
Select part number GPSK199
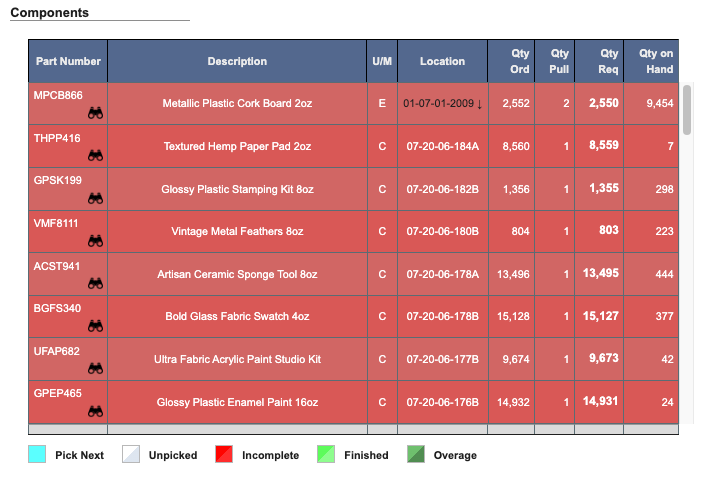pos(58,180)
